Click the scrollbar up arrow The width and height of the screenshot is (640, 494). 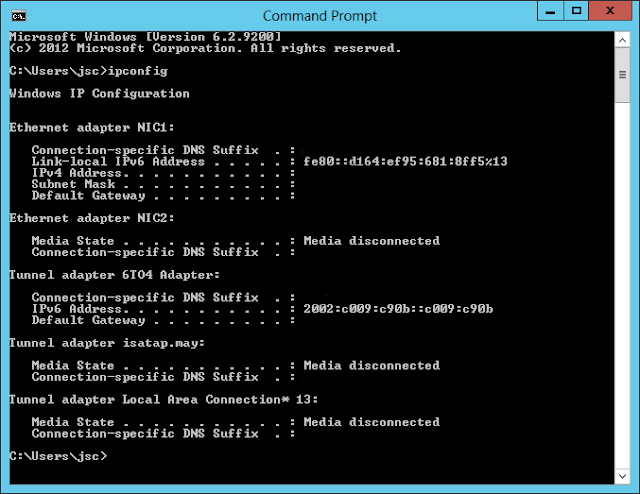[x=624, y=39]
